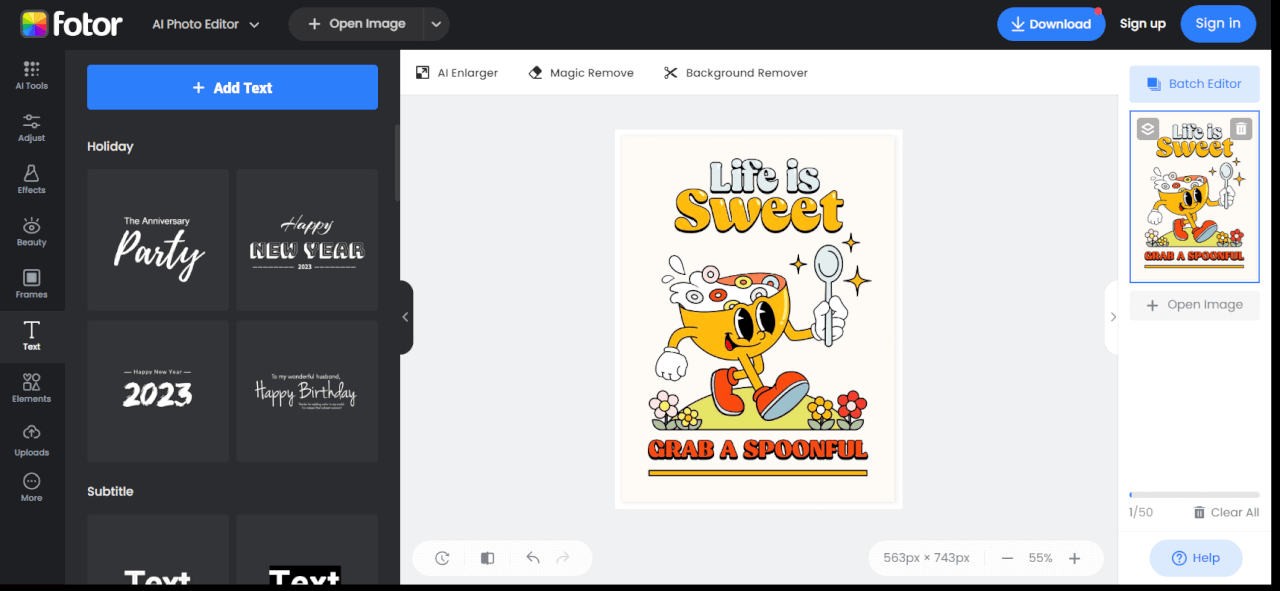Select Magic Remove from the top toolbar
Screen dimensions: 1280x591
coord(580,73)
